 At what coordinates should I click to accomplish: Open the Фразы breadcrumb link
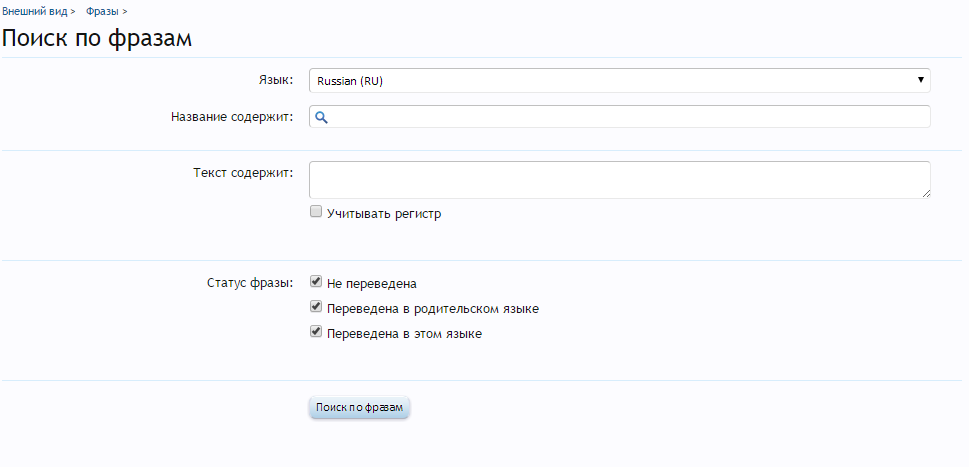103,11
